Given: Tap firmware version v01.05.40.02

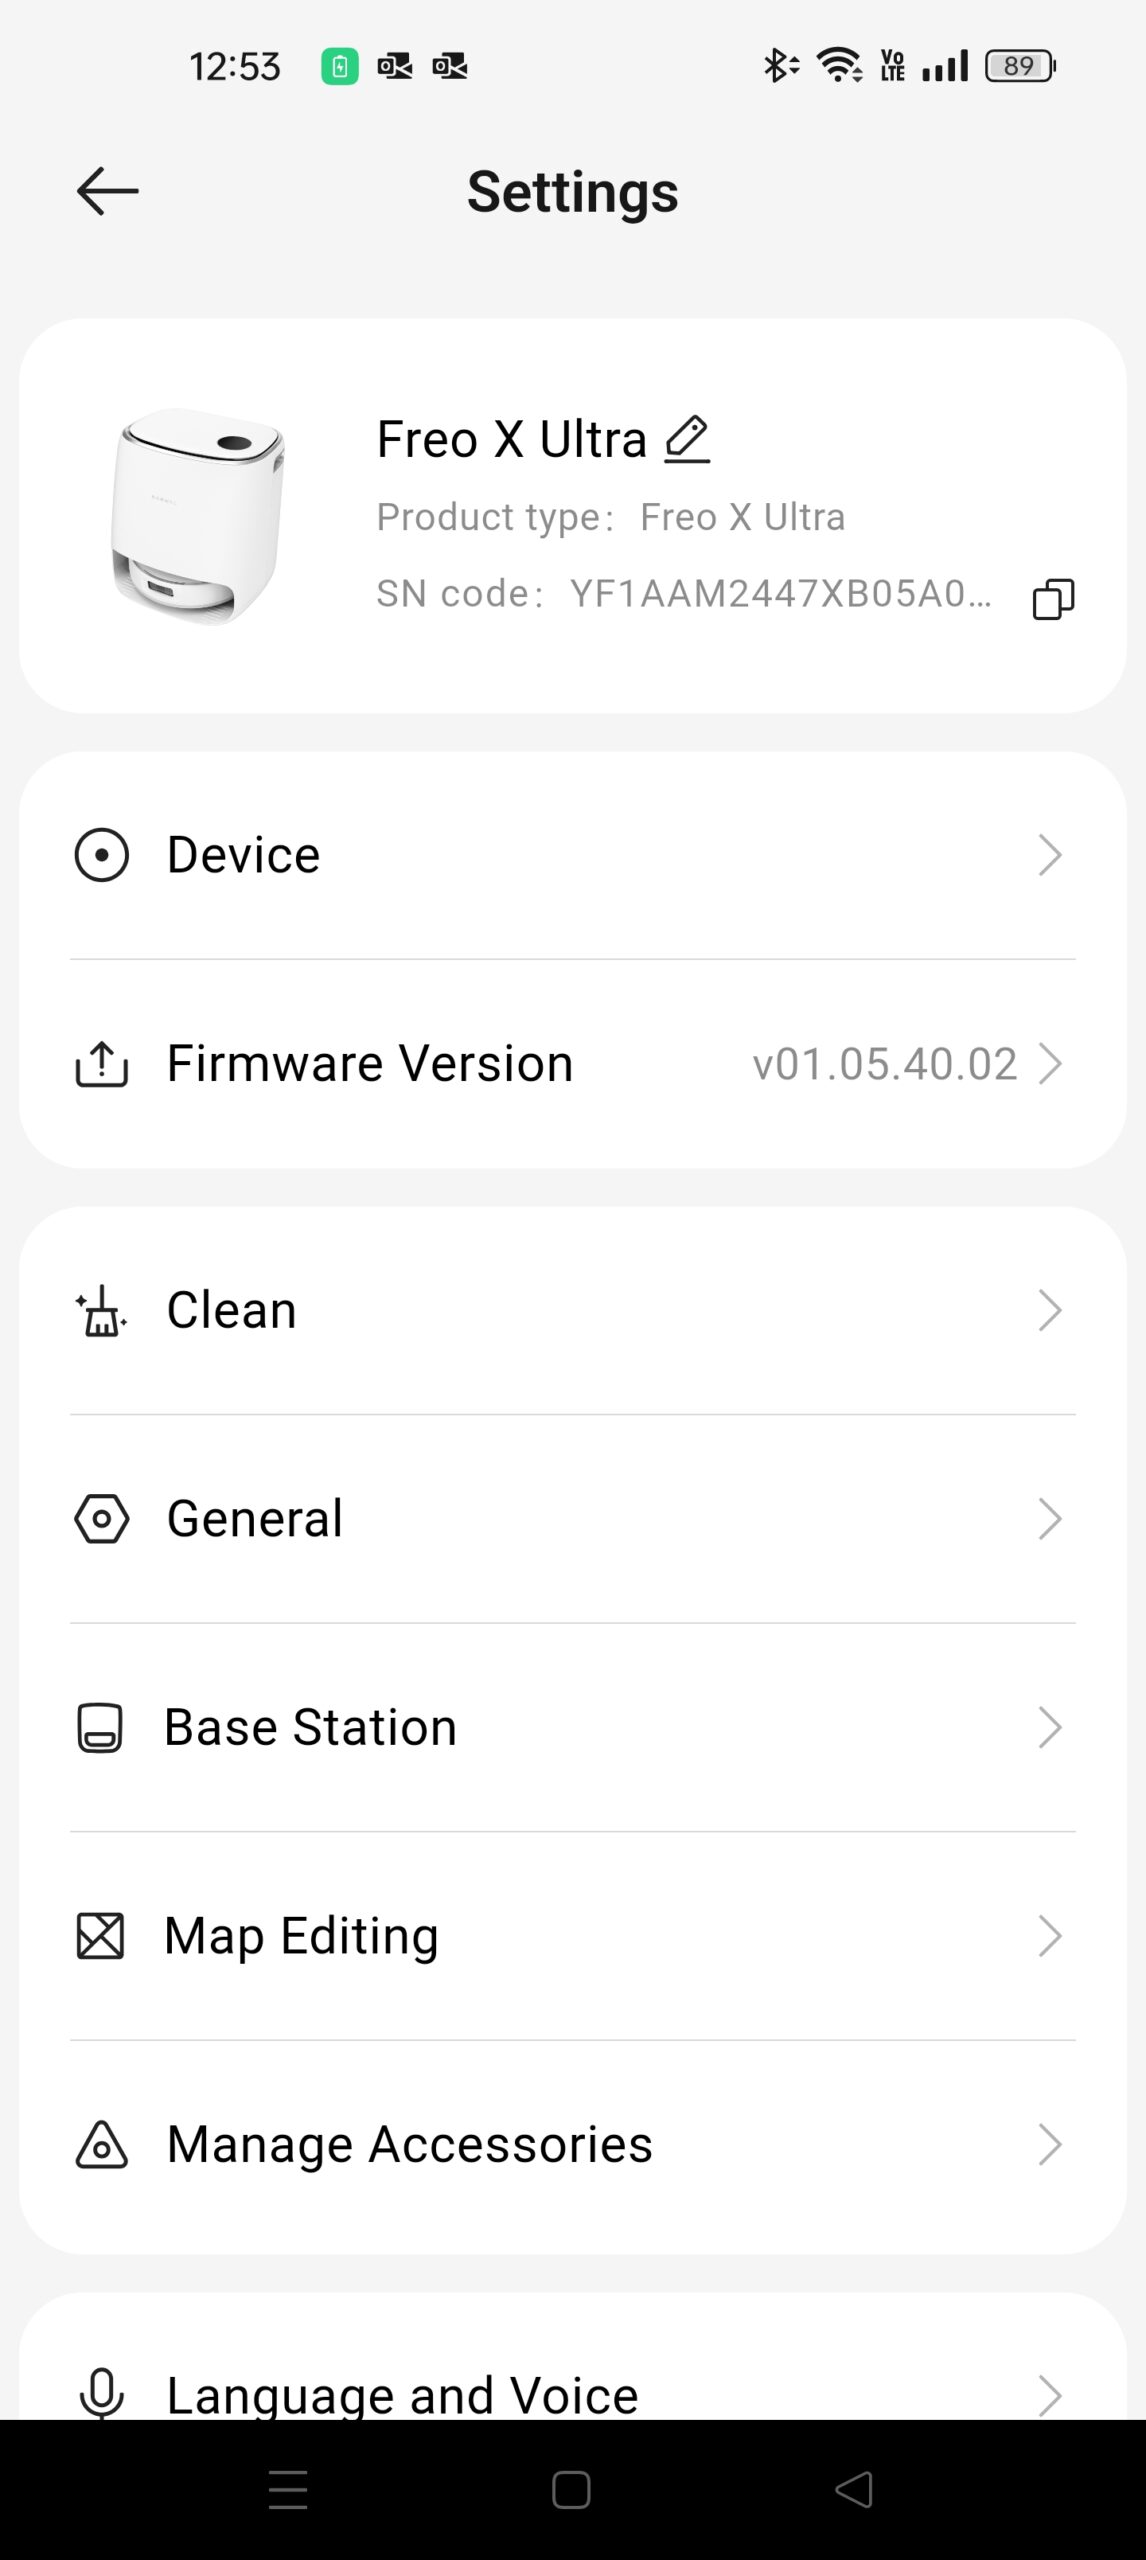Looking at the screenshot, I should (884, 1064).
